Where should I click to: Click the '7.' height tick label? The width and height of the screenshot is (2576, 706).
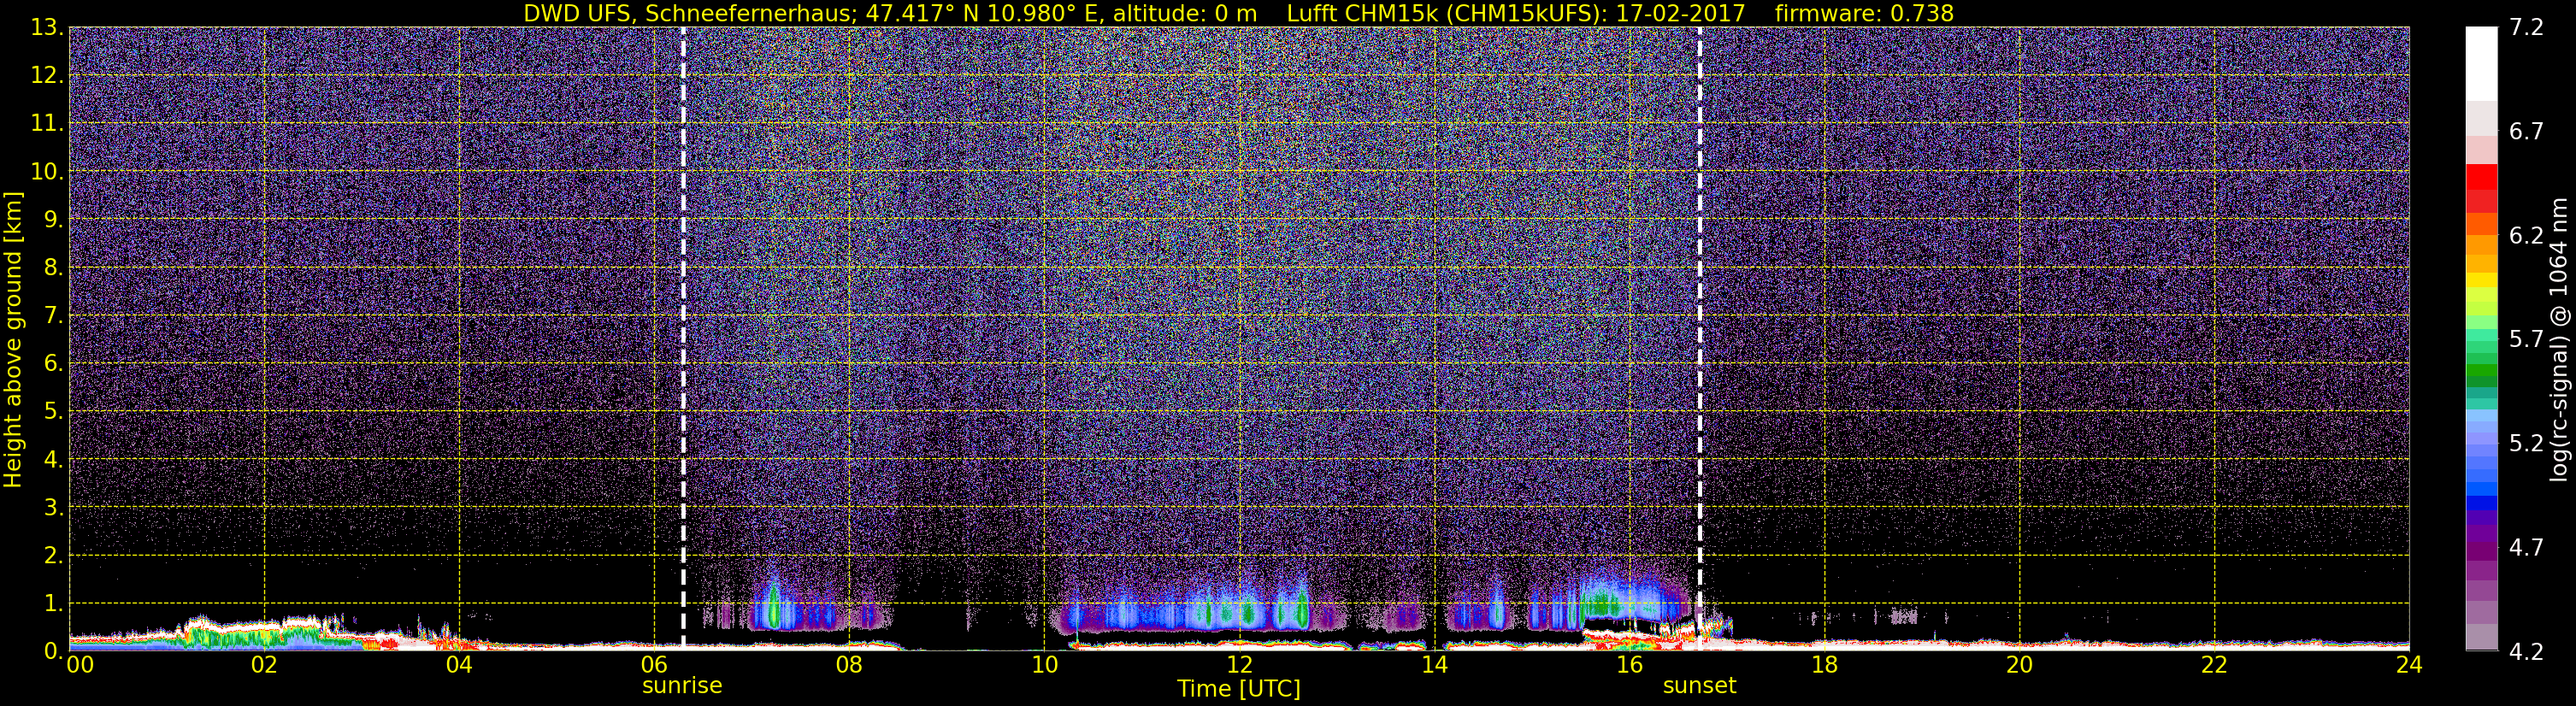tap(53, 316)
